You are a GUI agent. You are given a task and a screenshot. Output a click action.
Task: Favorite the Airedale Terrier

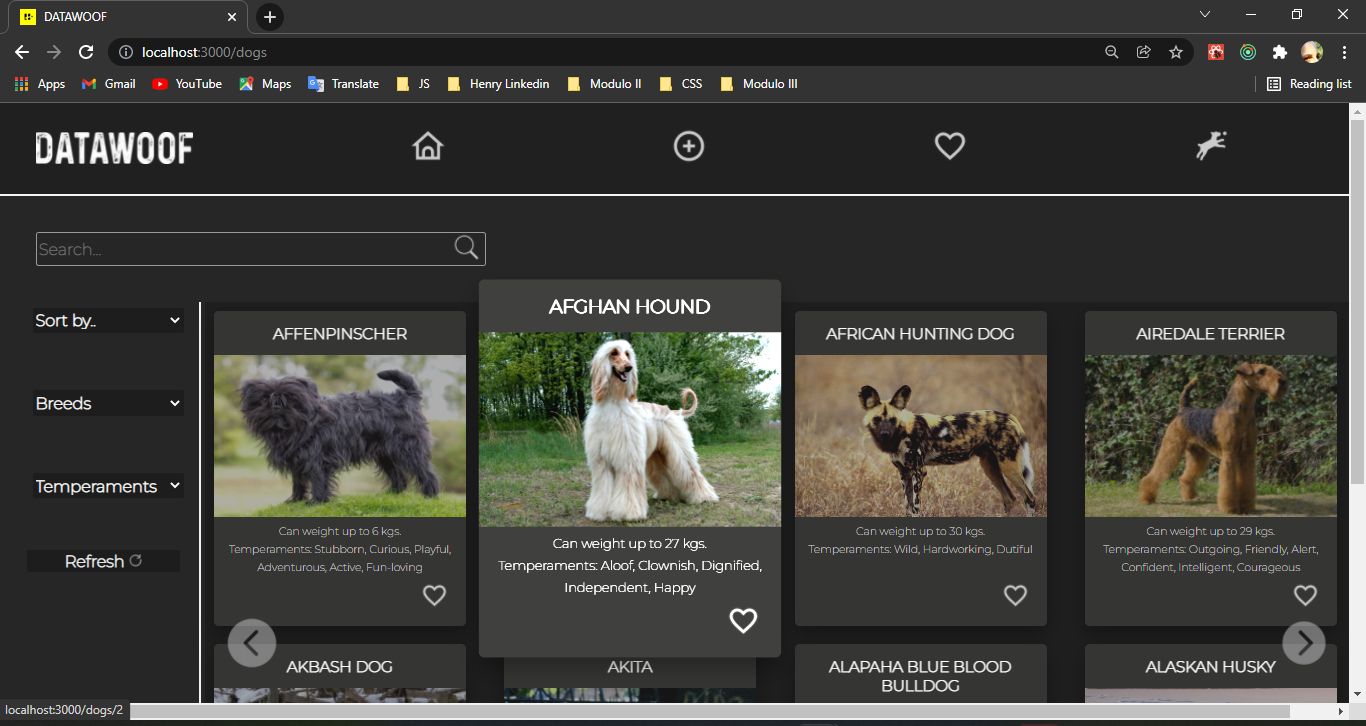pyautogui.click(x=1305, y=595)
